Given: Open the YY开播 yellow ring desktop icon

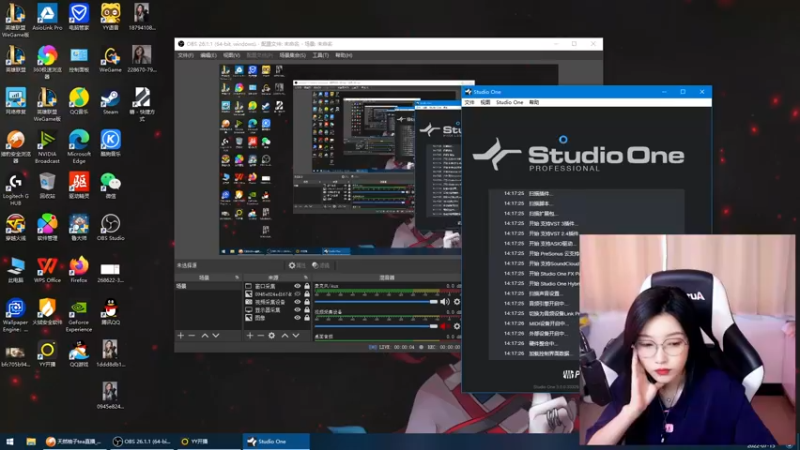Looking at the screenshot, I should point(47,354).
